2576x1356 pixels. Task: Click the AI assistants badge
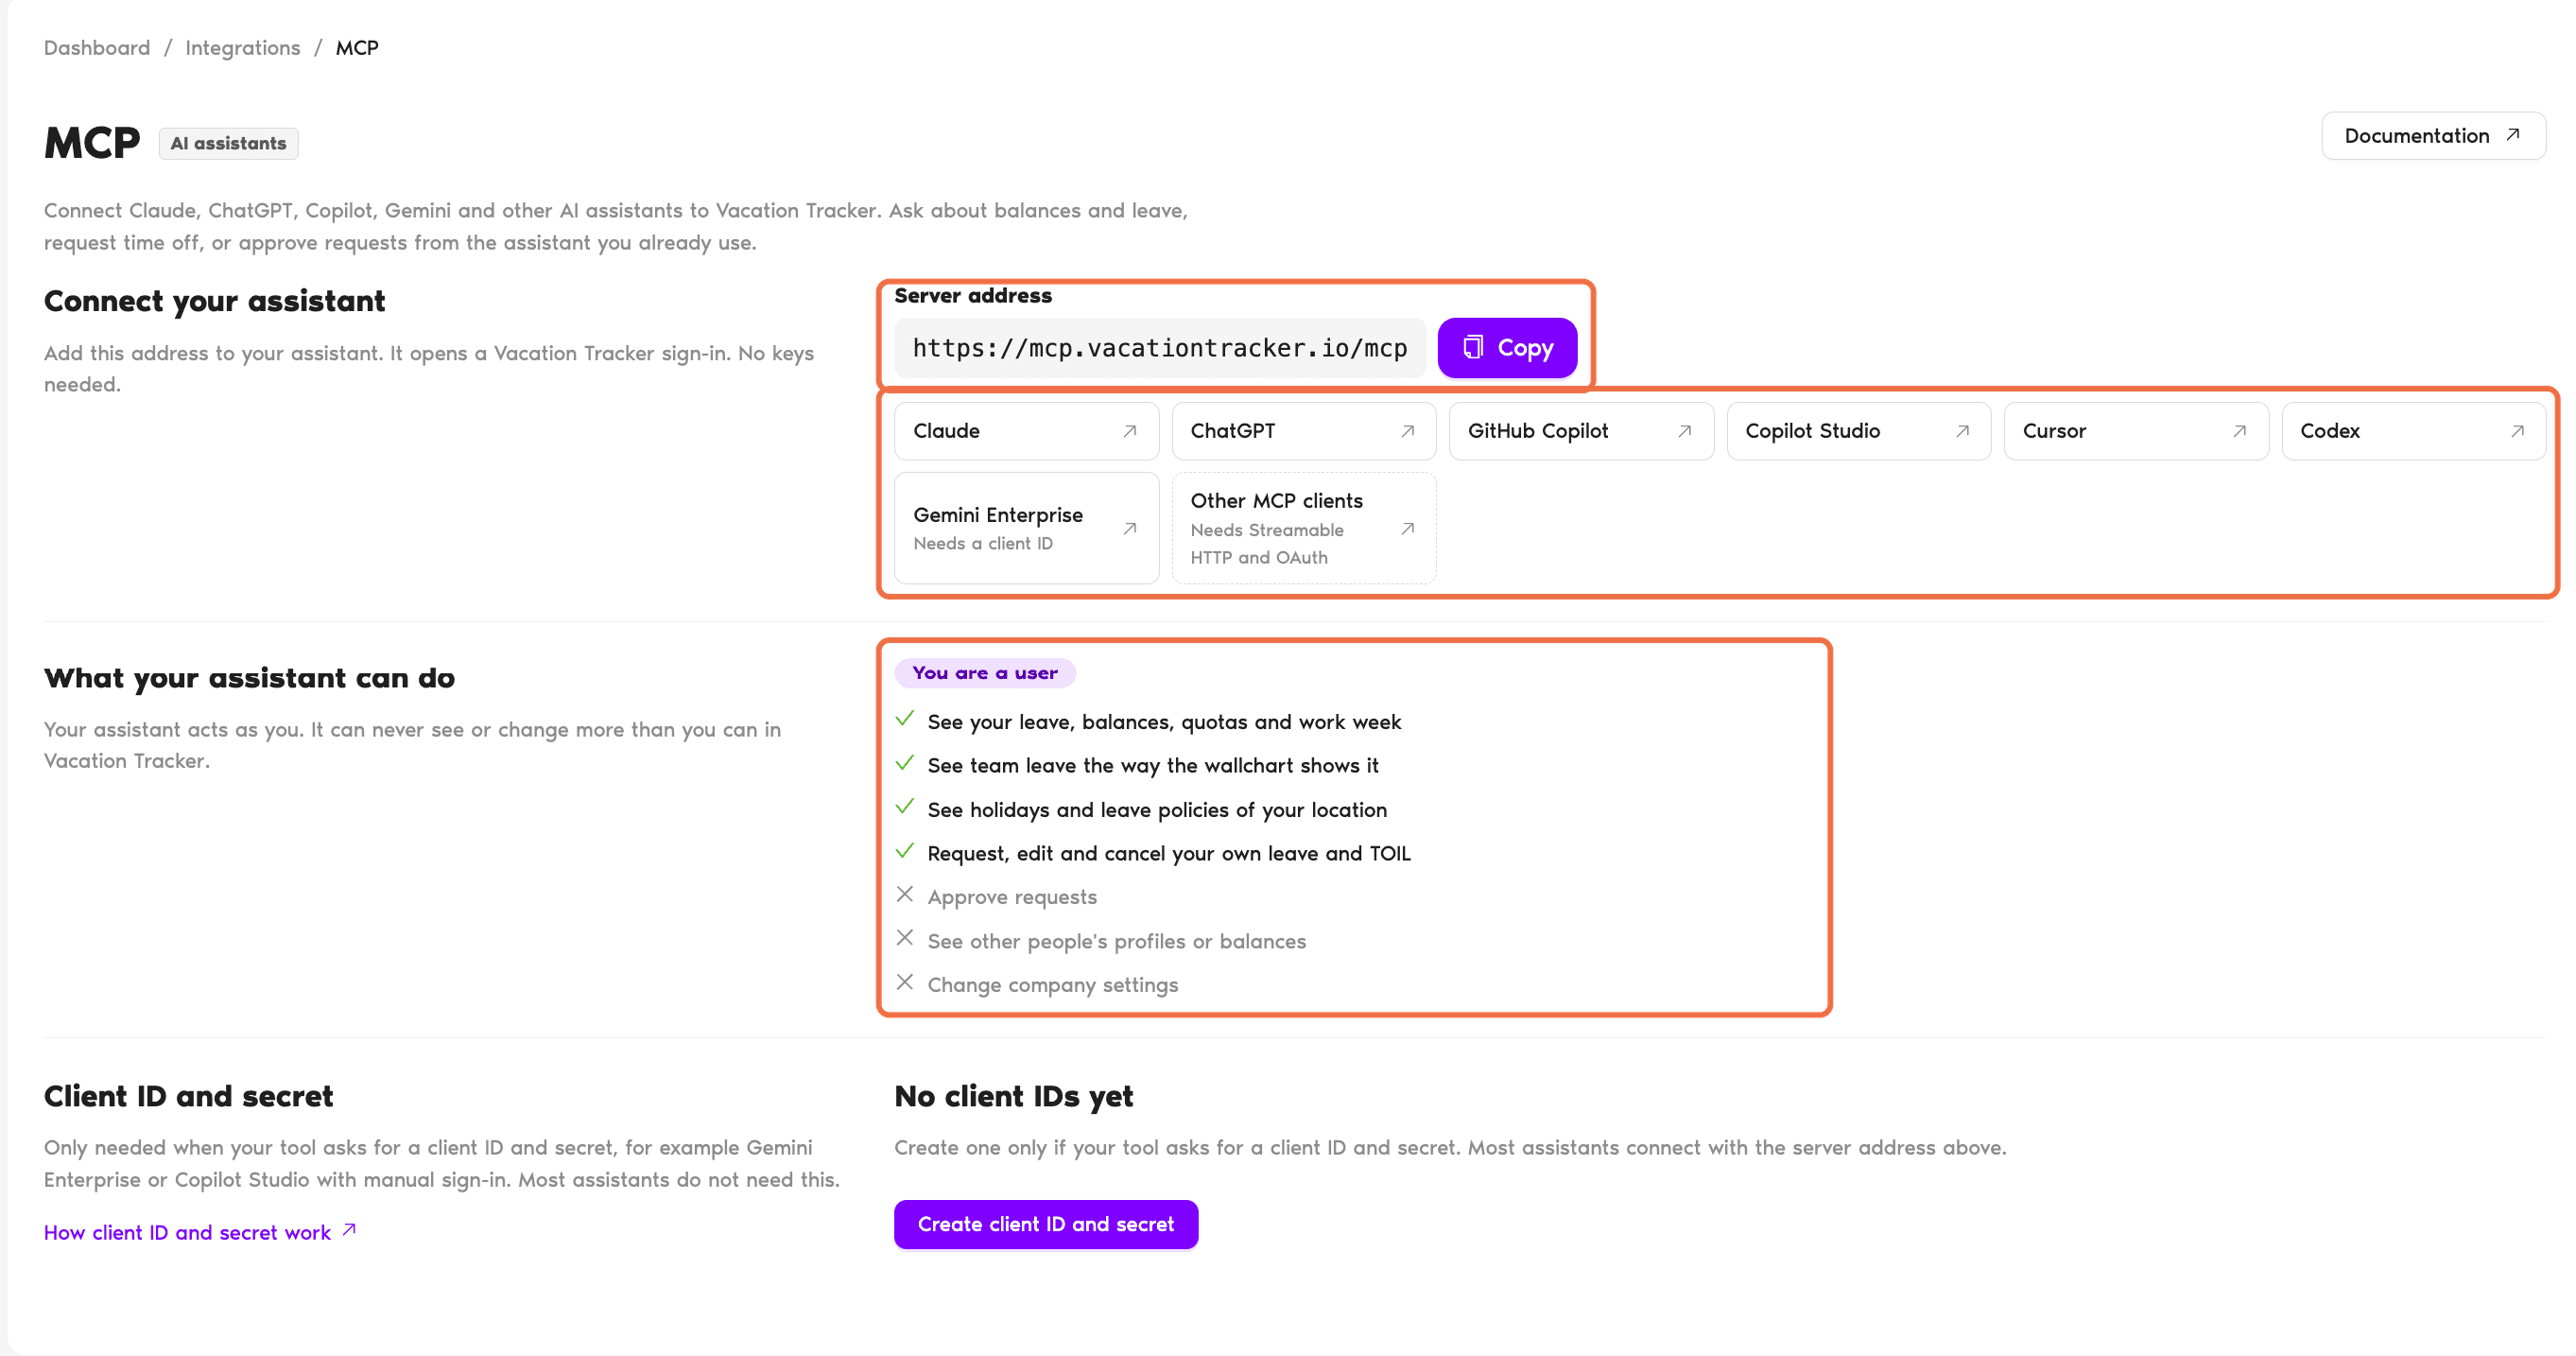pos(228,143)
